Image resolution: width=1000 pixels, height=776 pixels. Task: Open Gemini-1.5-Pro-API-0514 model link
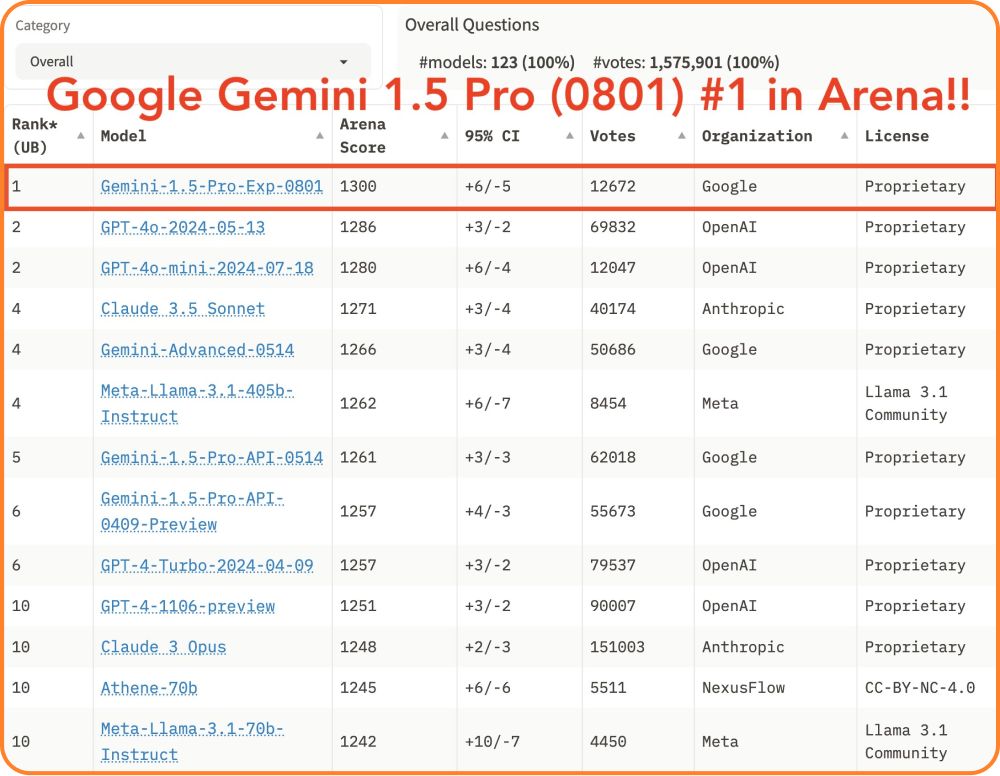pos(212,457)
